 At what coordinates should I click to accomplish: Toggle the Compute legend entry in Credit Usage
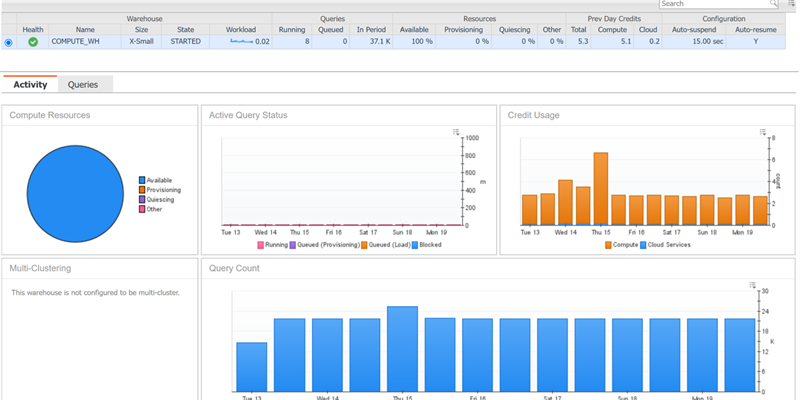coord(622,245)
